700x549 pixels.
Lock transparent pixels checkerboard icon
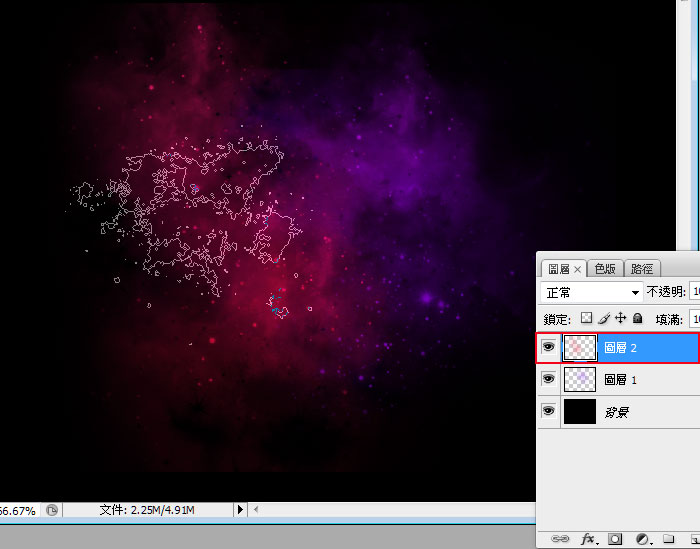pyautogui.click(x=586, y=318)
